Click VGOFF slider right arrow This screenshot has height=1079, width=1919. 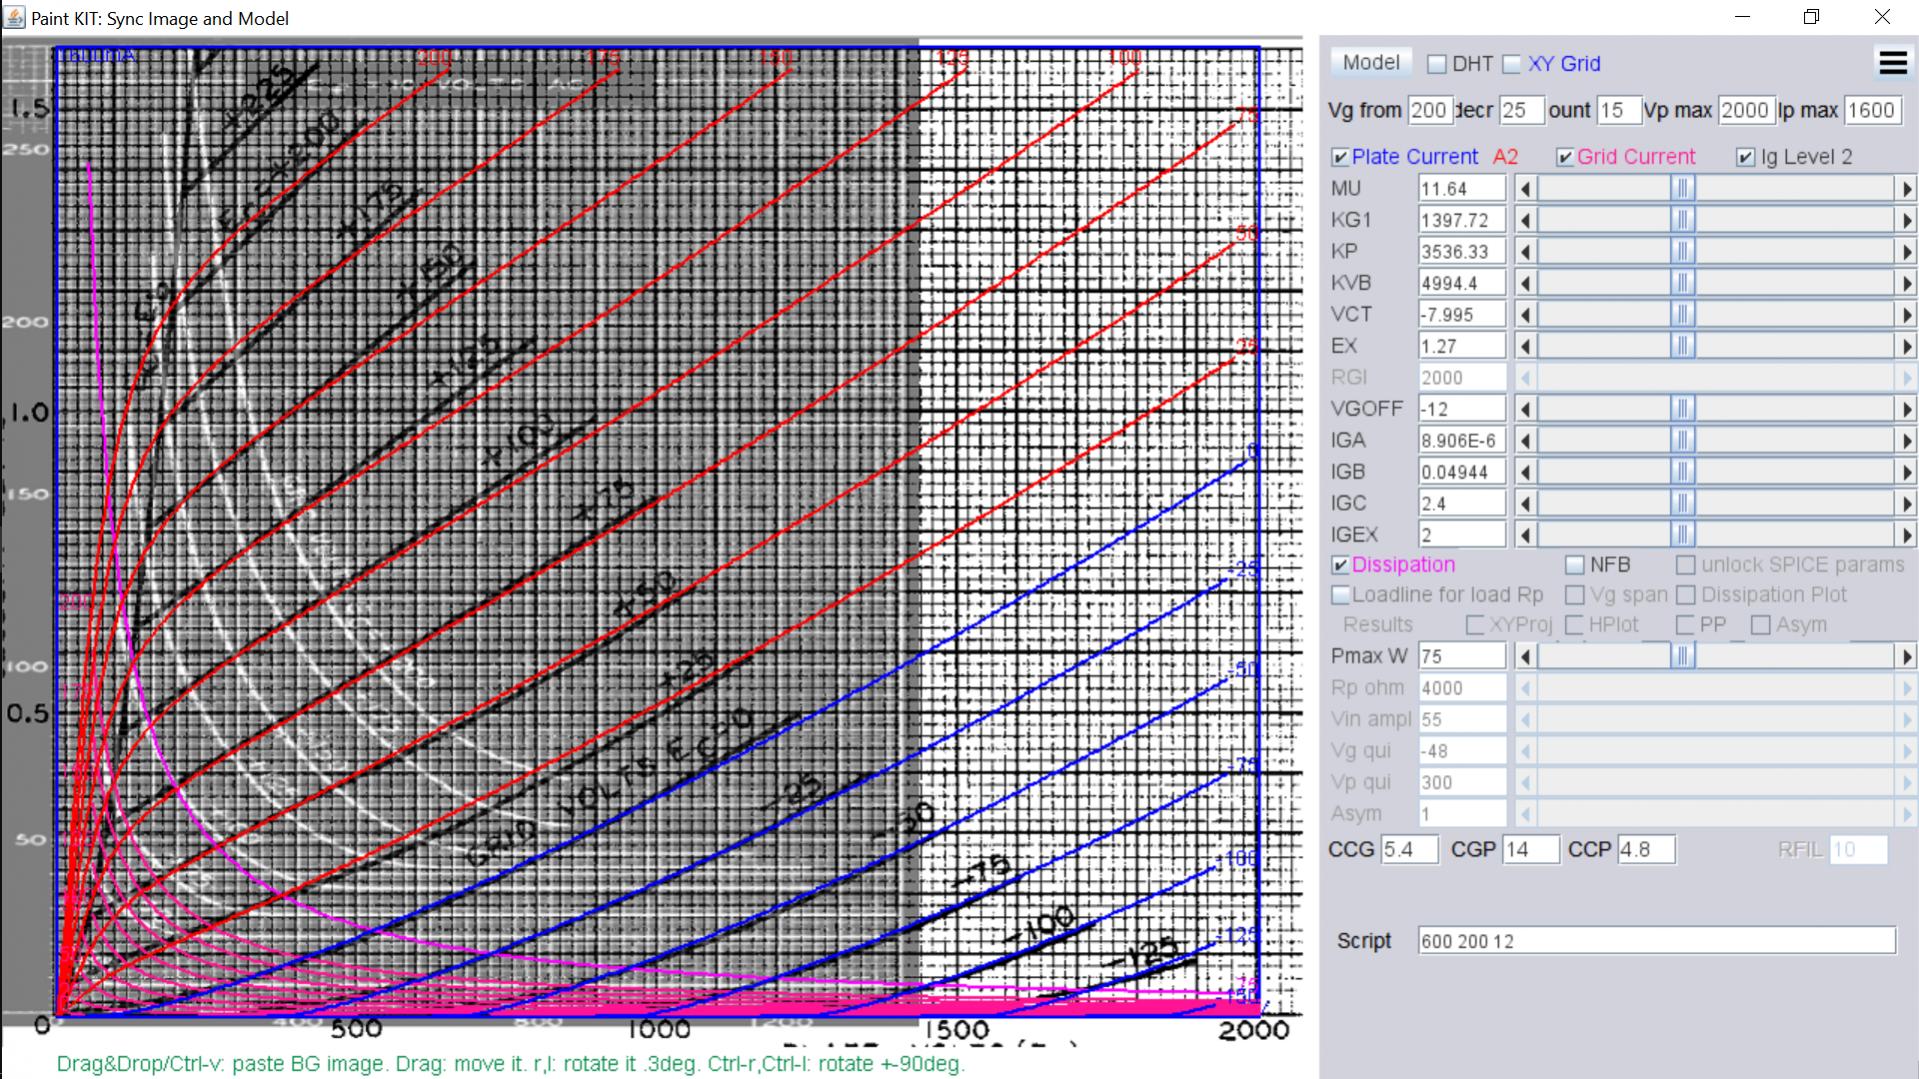1906,409
